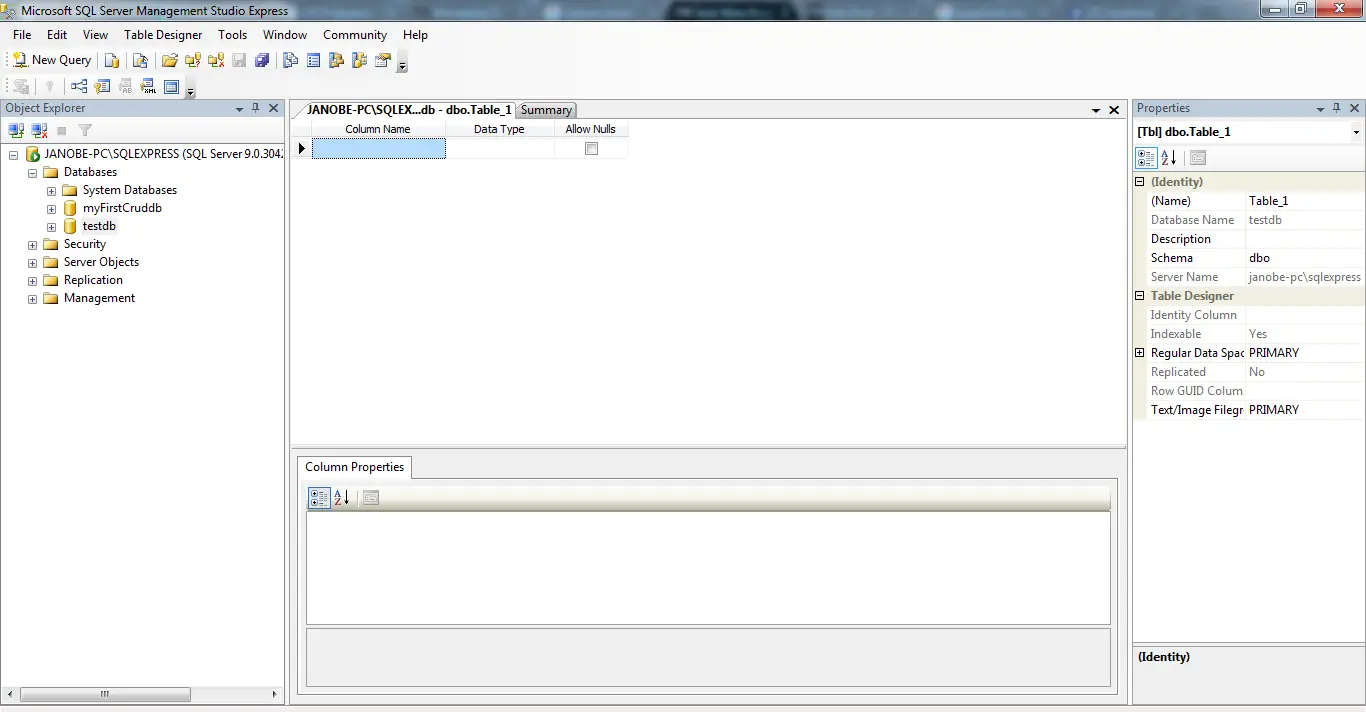This screenshot has width=1366, height=712.
Task: Expand the testdb database node
Action: (x=51, y=226)
